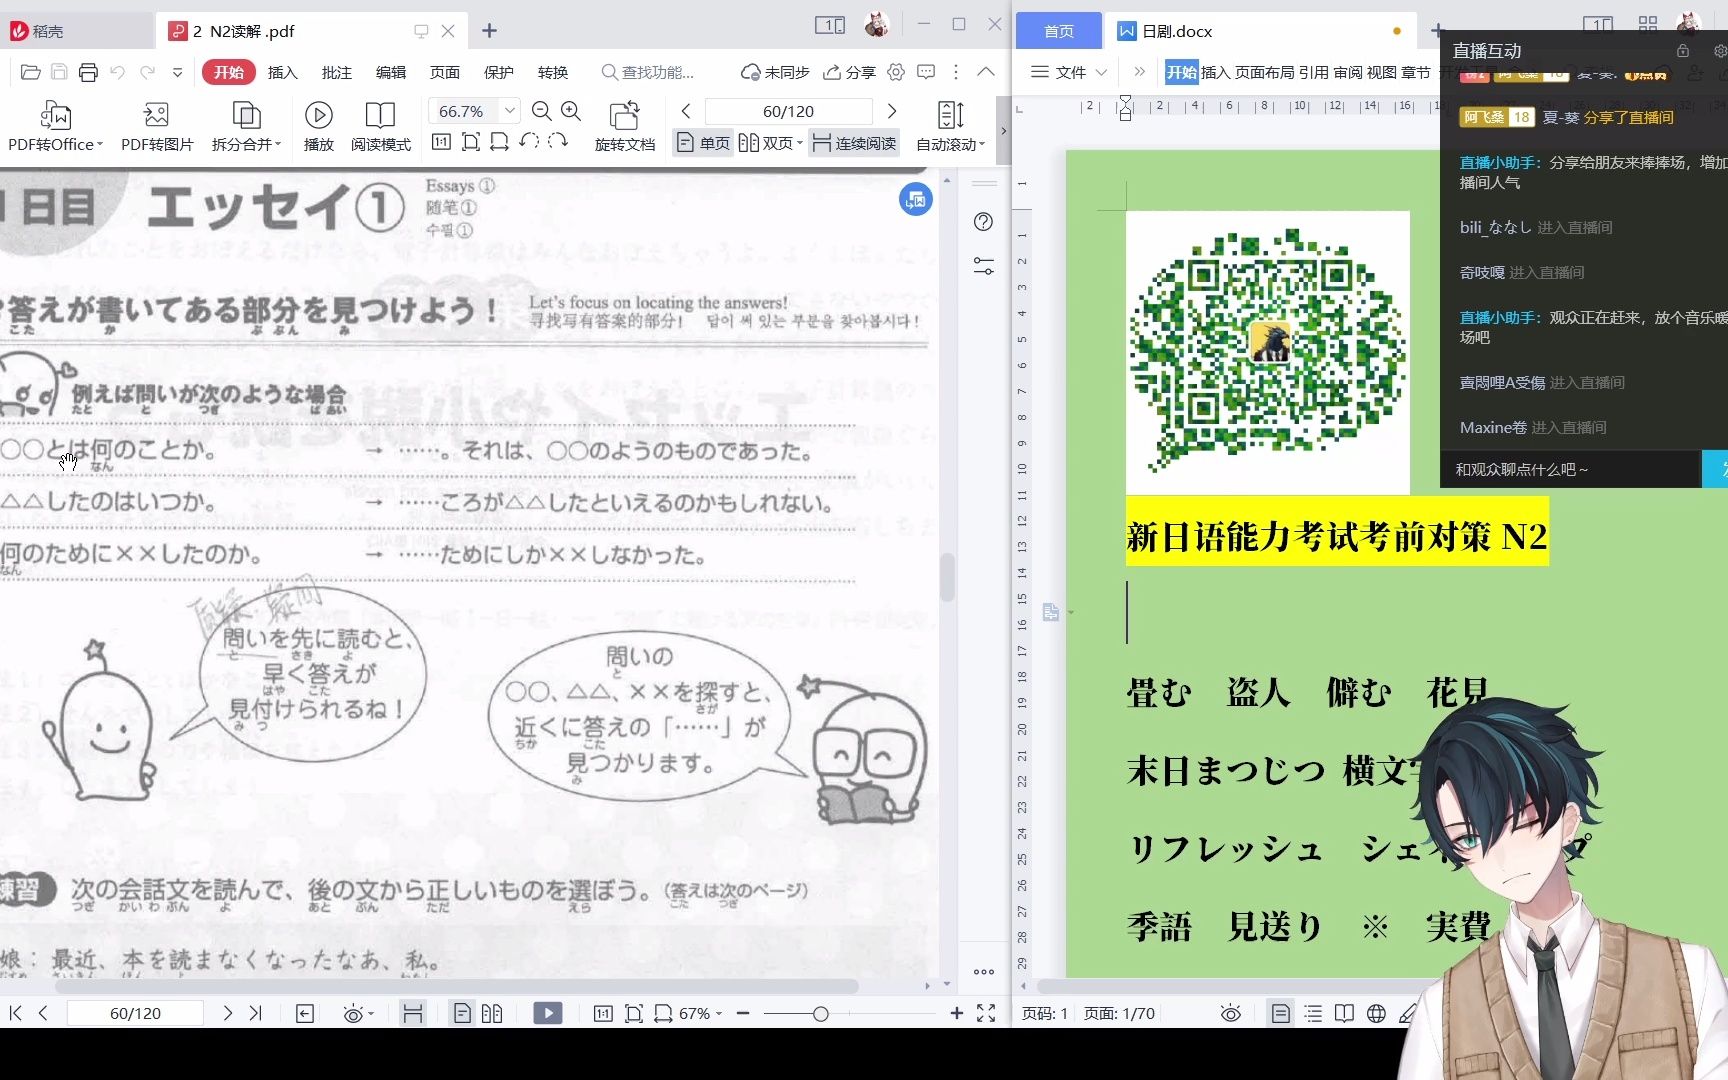Click the blue floating translate button

915,200
